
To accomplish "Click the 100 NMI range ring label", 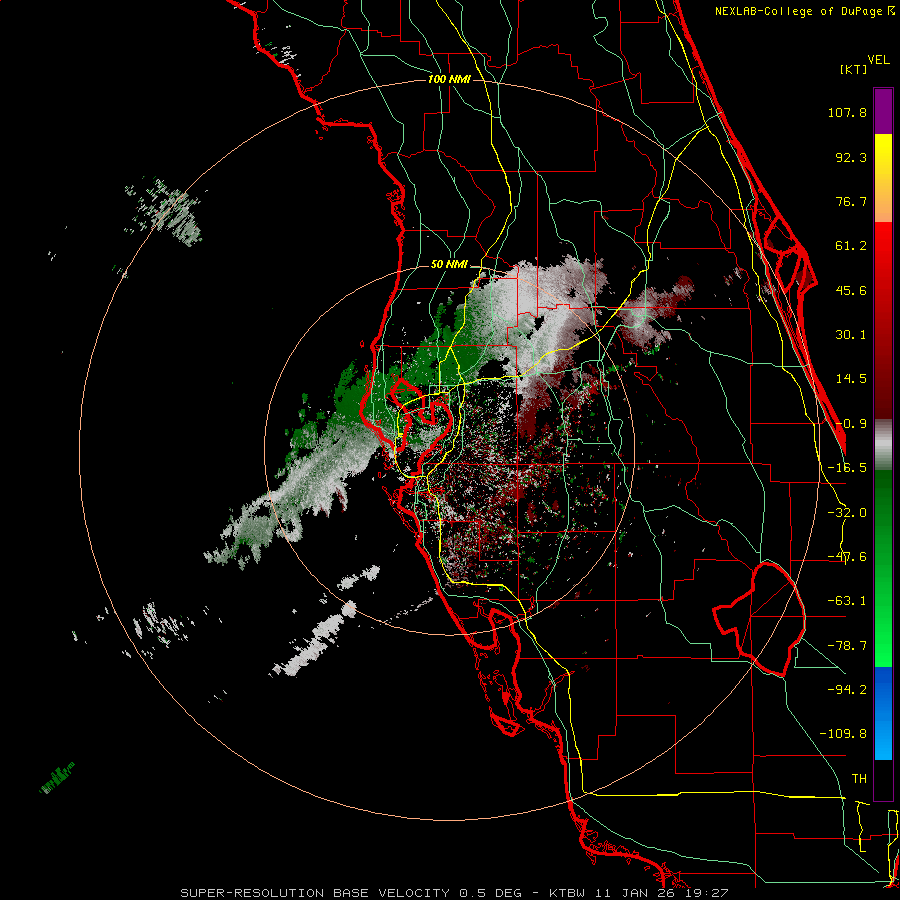I will 449,79.
